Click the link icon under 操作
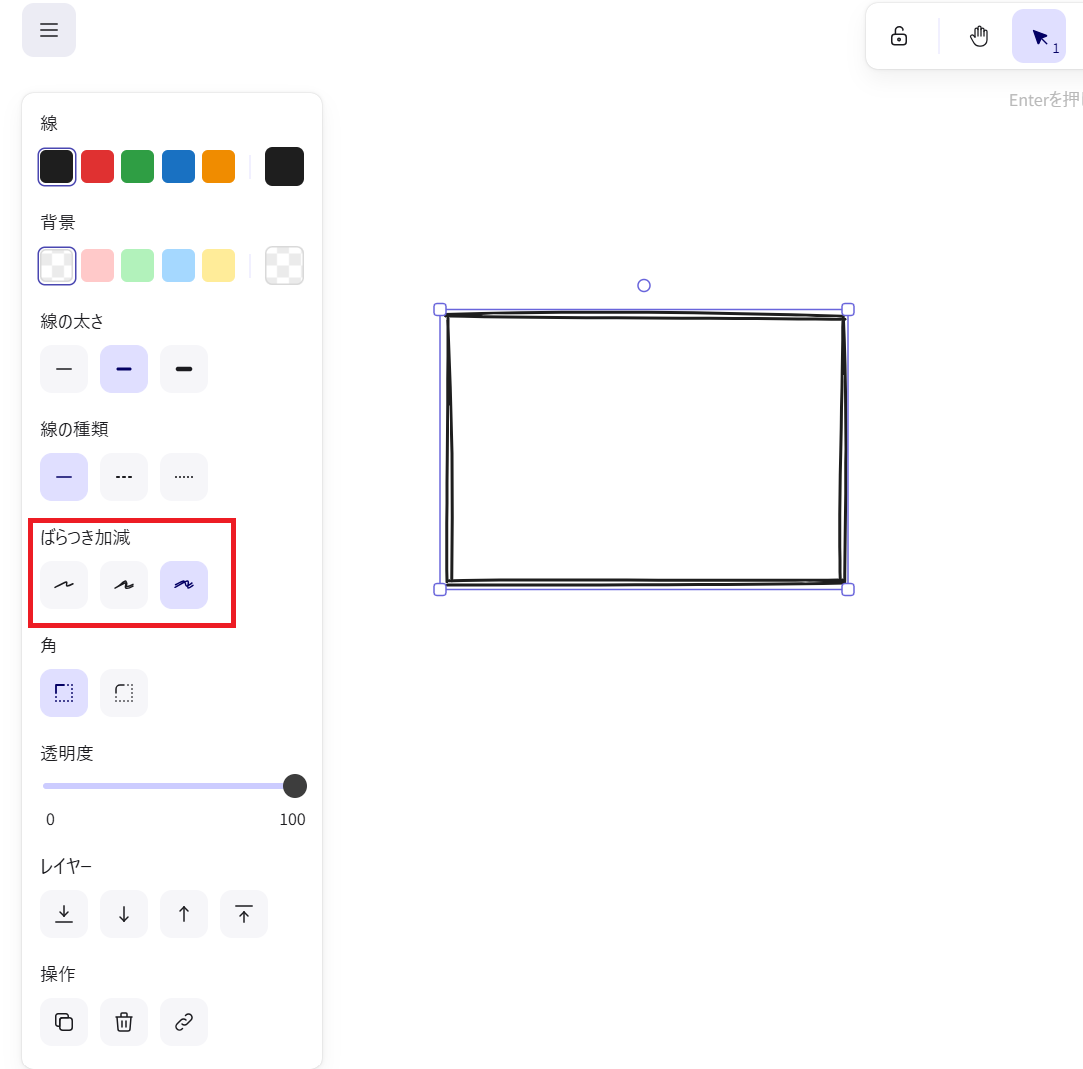The image size is (1083, 1069). point(184,1022)
